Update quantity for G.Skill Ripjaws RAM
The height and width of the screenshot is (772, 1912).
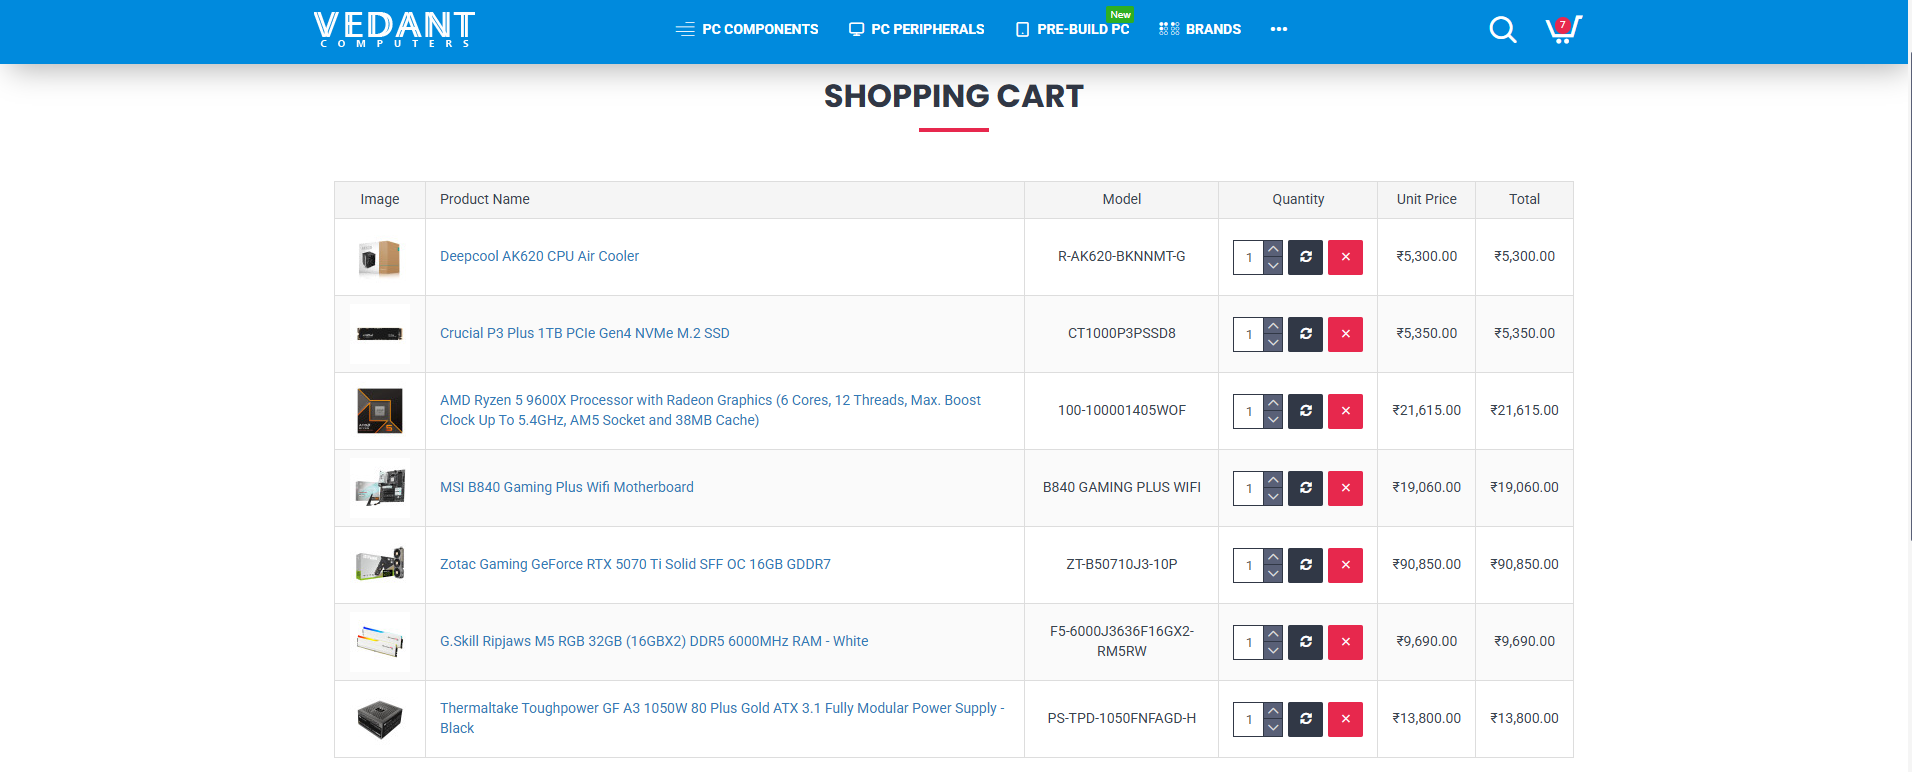1305,642
